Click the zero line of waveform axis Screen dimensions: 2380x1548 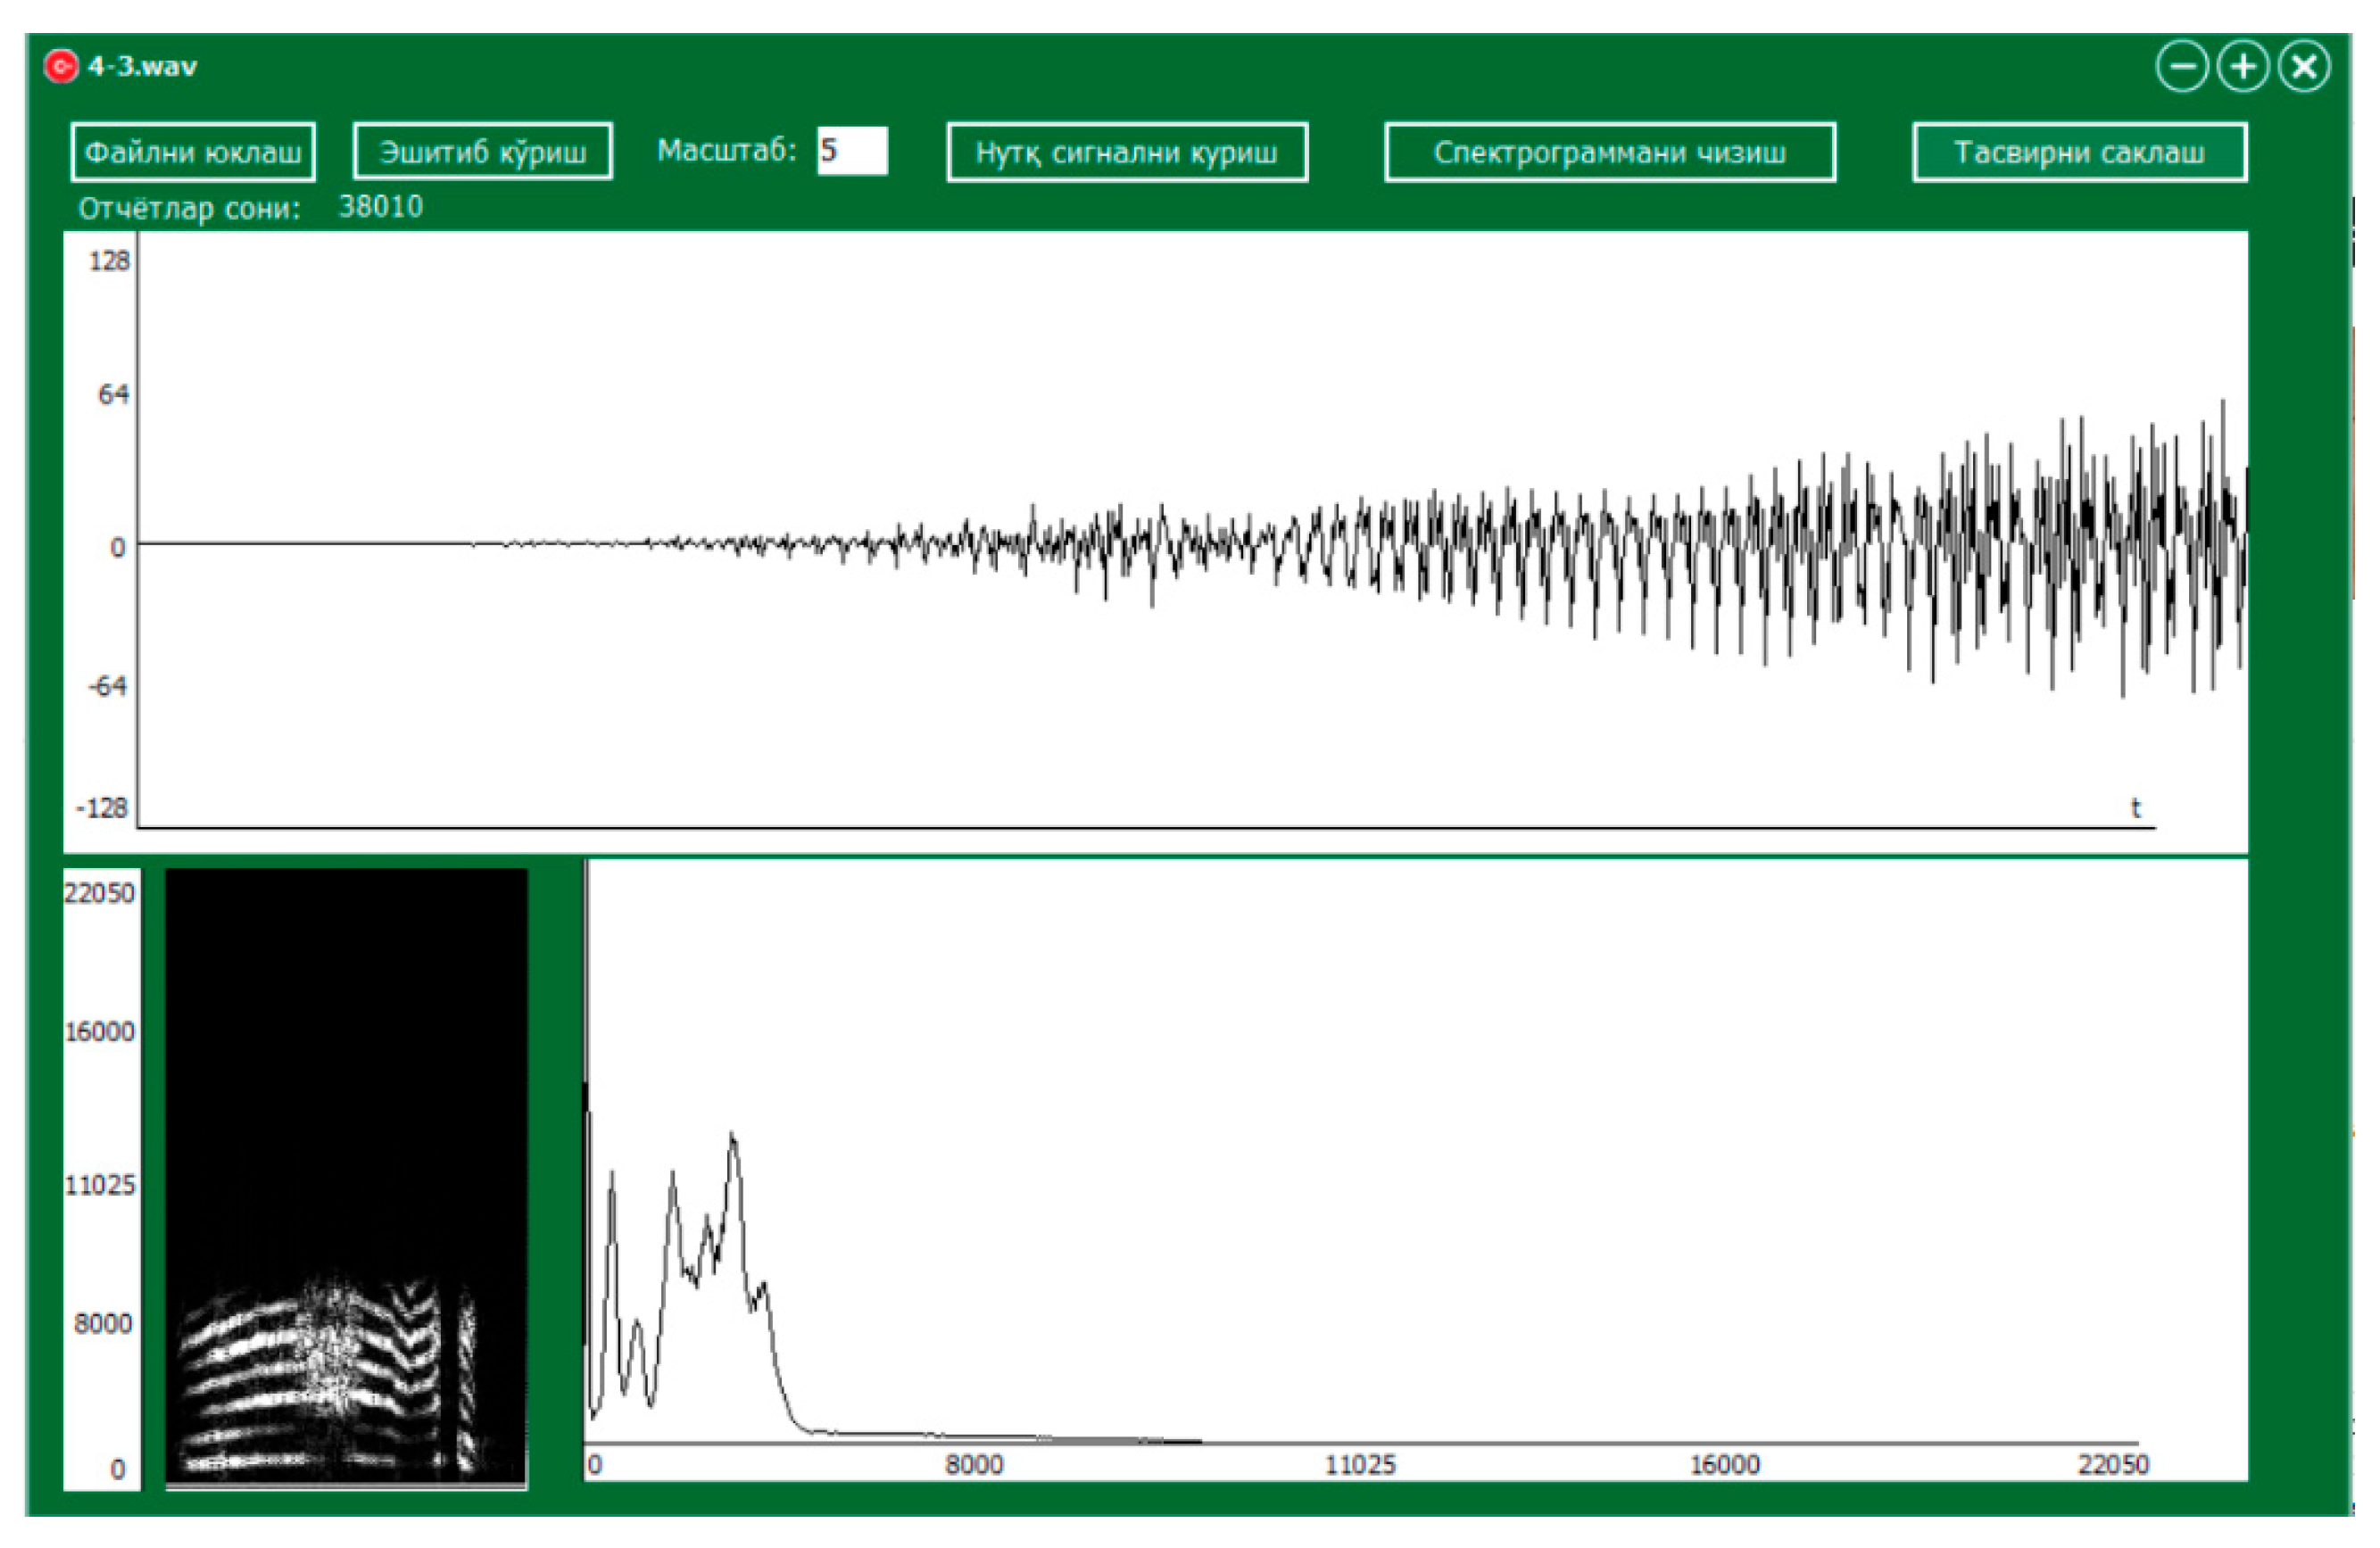tap(300, 543)
